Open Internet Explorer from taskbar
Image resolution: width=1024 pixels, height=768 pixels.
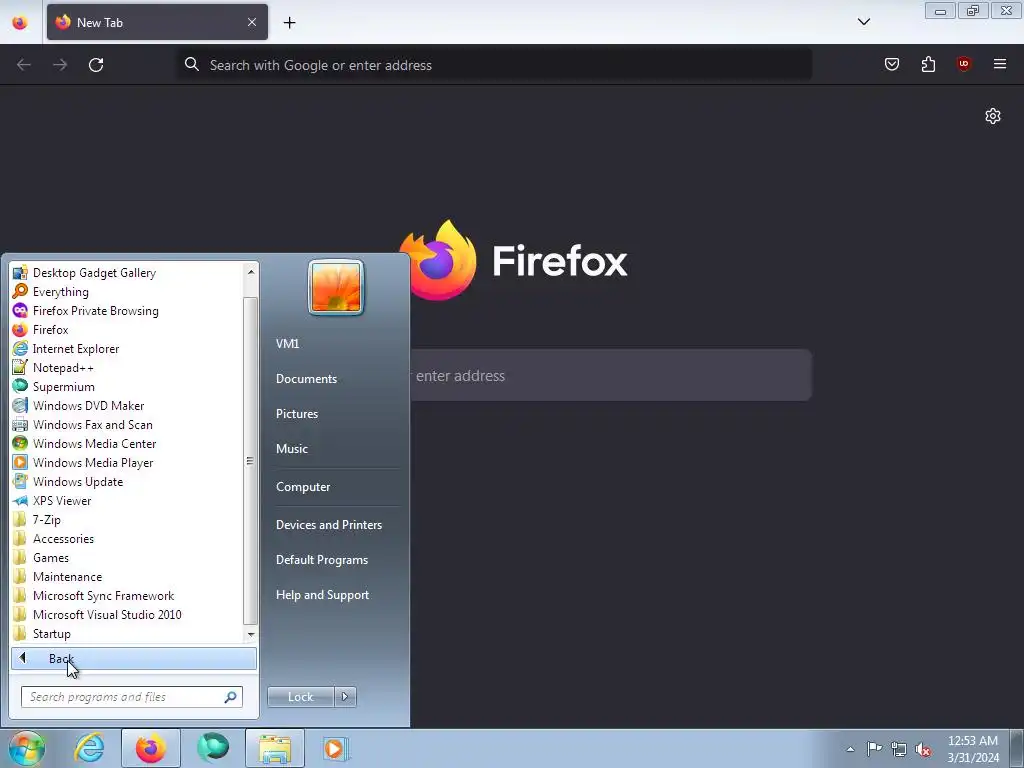click(89, 748)
